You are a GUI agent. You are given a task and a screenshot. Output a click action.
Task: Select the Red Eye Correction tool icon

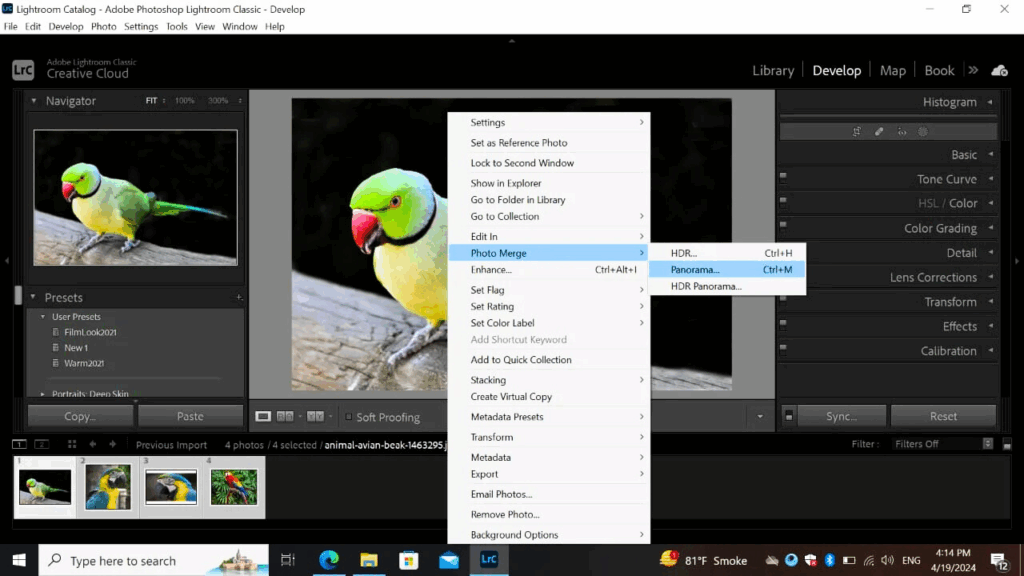tap(902, 131)
